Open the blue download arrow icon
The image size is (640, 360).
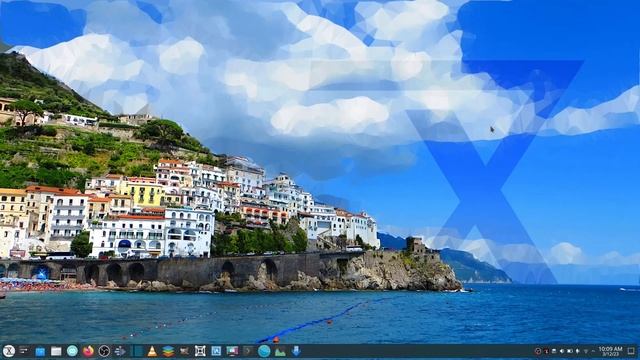tap(296, 351)
